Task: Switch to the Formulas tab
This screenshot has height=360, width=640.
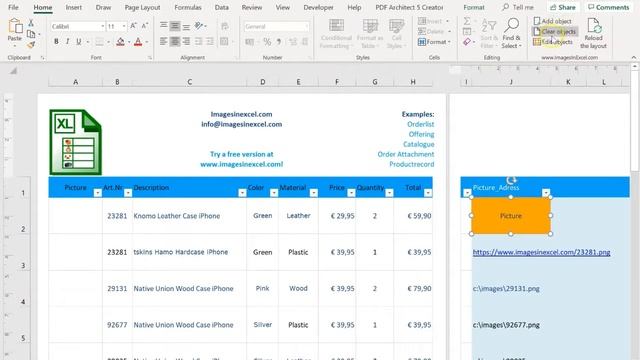Action: (188, 7)
